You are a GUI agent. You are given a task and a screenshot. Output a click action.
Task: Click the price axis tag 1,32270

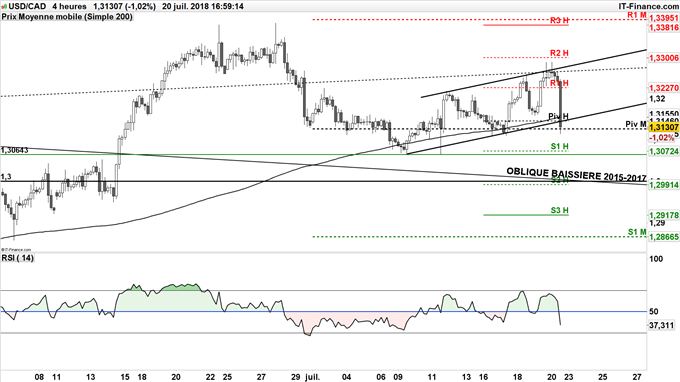point(664,88)
